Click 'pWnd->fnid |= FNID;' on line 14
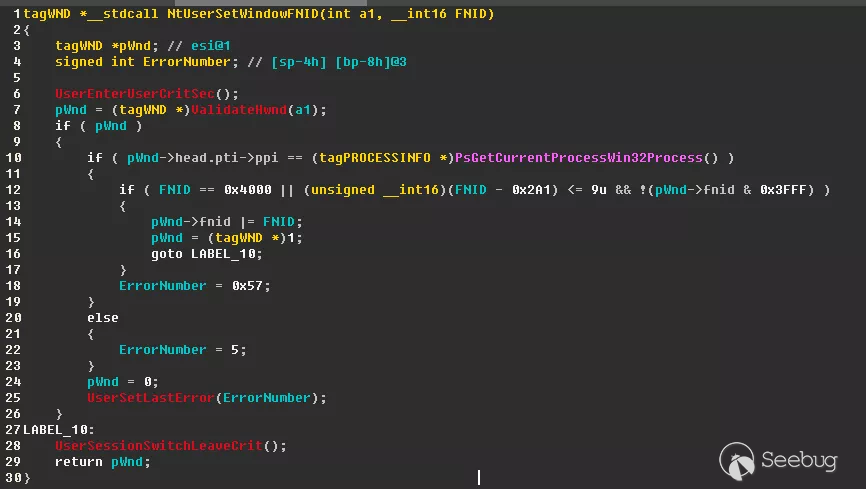This screenshot has height=489, width=866. tap(227, 222)
